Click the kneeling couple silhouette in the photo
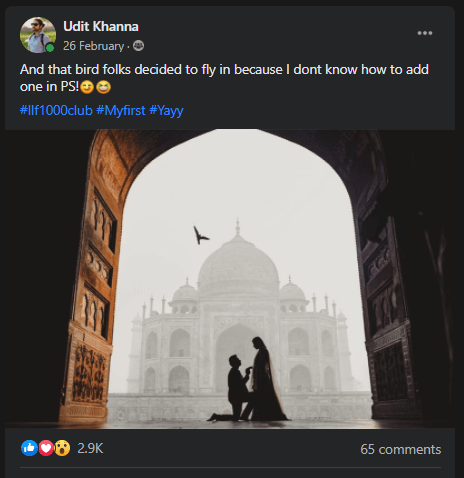 [x=249, y=379]
